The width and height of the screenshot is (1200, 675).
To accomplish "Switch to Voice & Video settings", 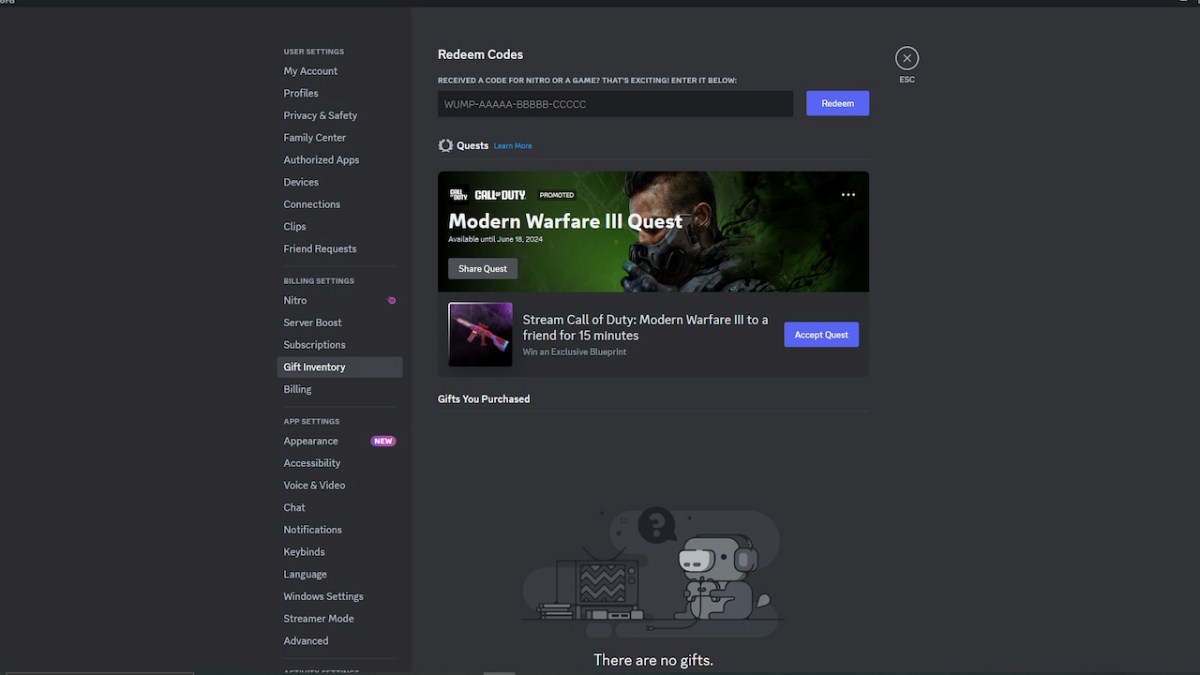I will [314, 485].
